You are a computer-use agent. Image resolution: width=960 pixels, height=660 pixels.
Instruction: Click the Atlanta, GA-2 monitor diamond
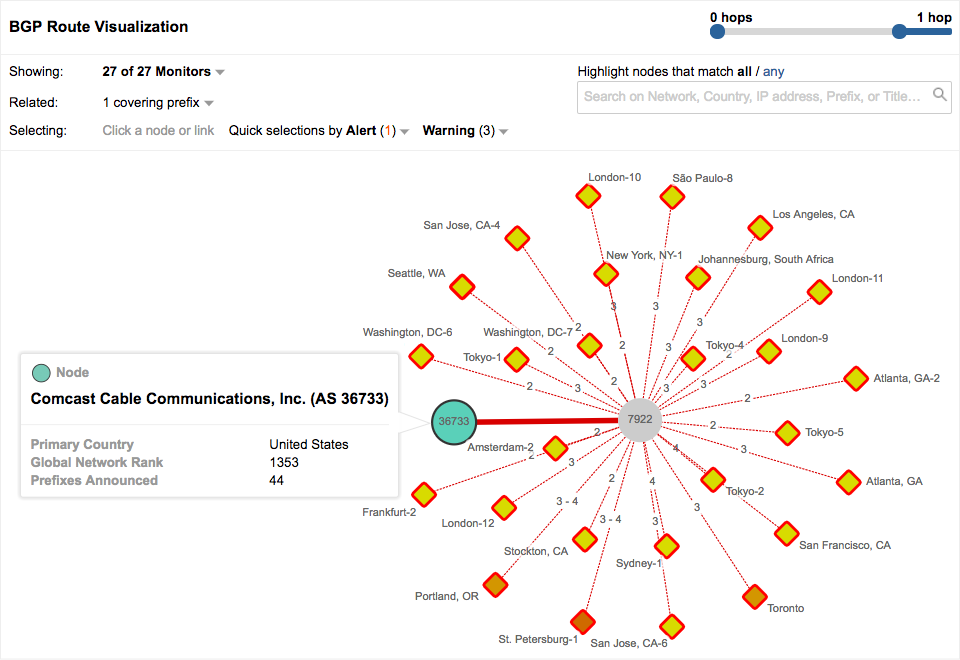click(x=855, y=378)
